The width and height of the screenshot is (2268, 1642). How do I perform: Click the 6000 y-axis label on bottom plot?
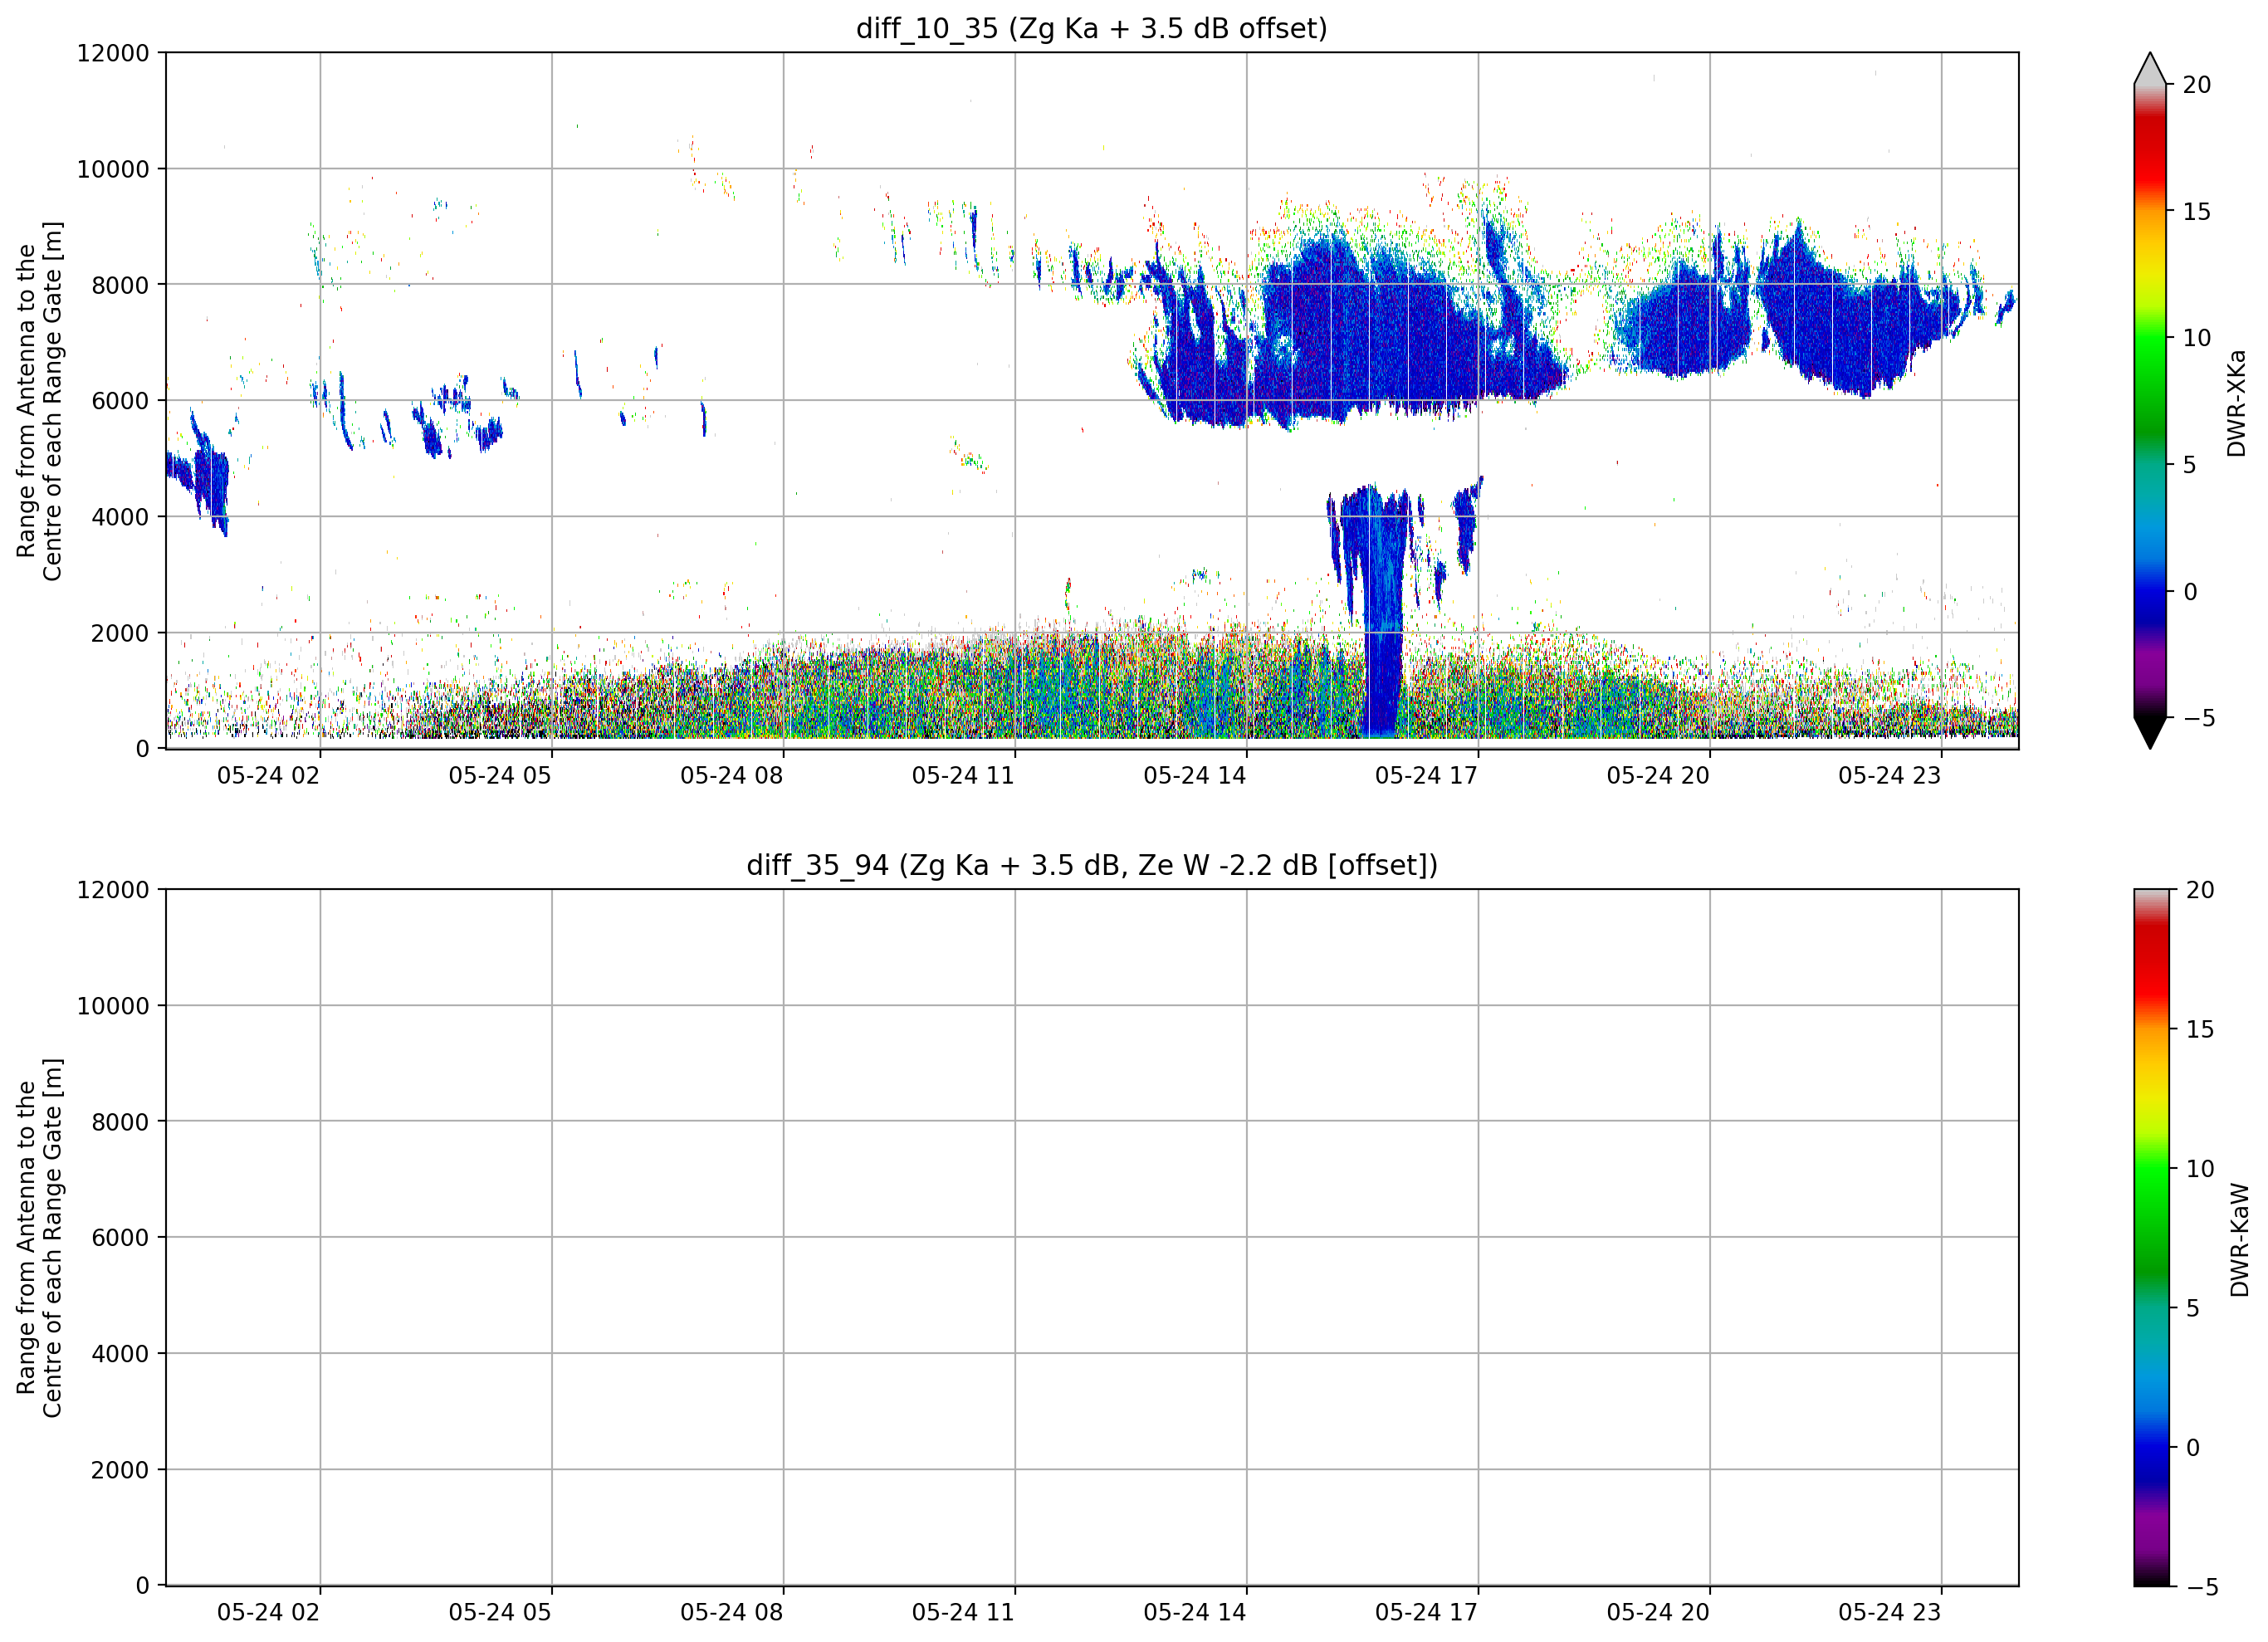point(120,1237)
